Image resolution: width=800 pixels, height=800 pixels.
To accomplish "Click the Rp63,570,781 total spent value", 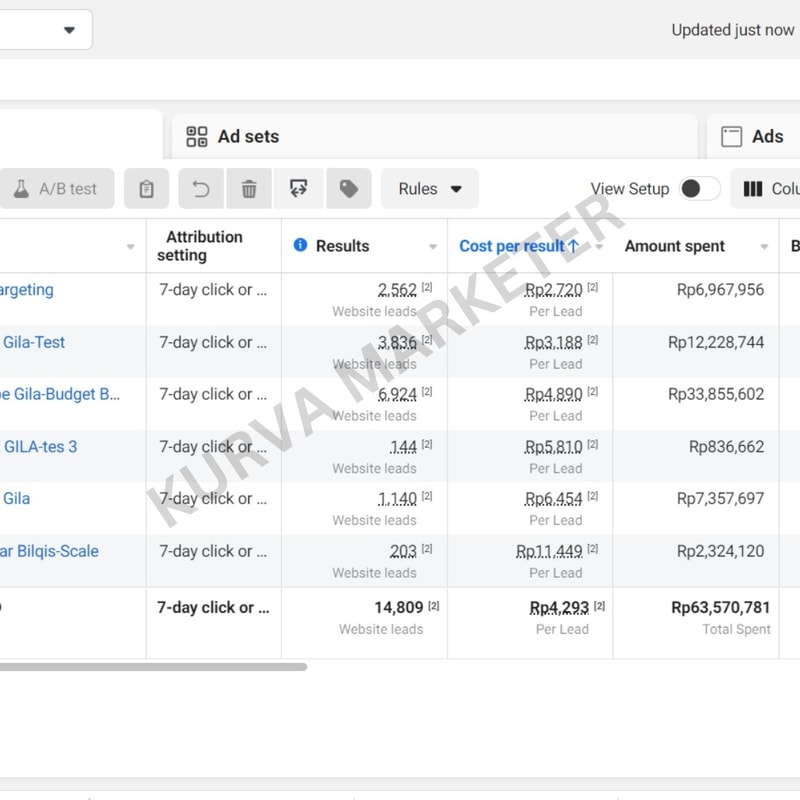I will pos(720,608).
